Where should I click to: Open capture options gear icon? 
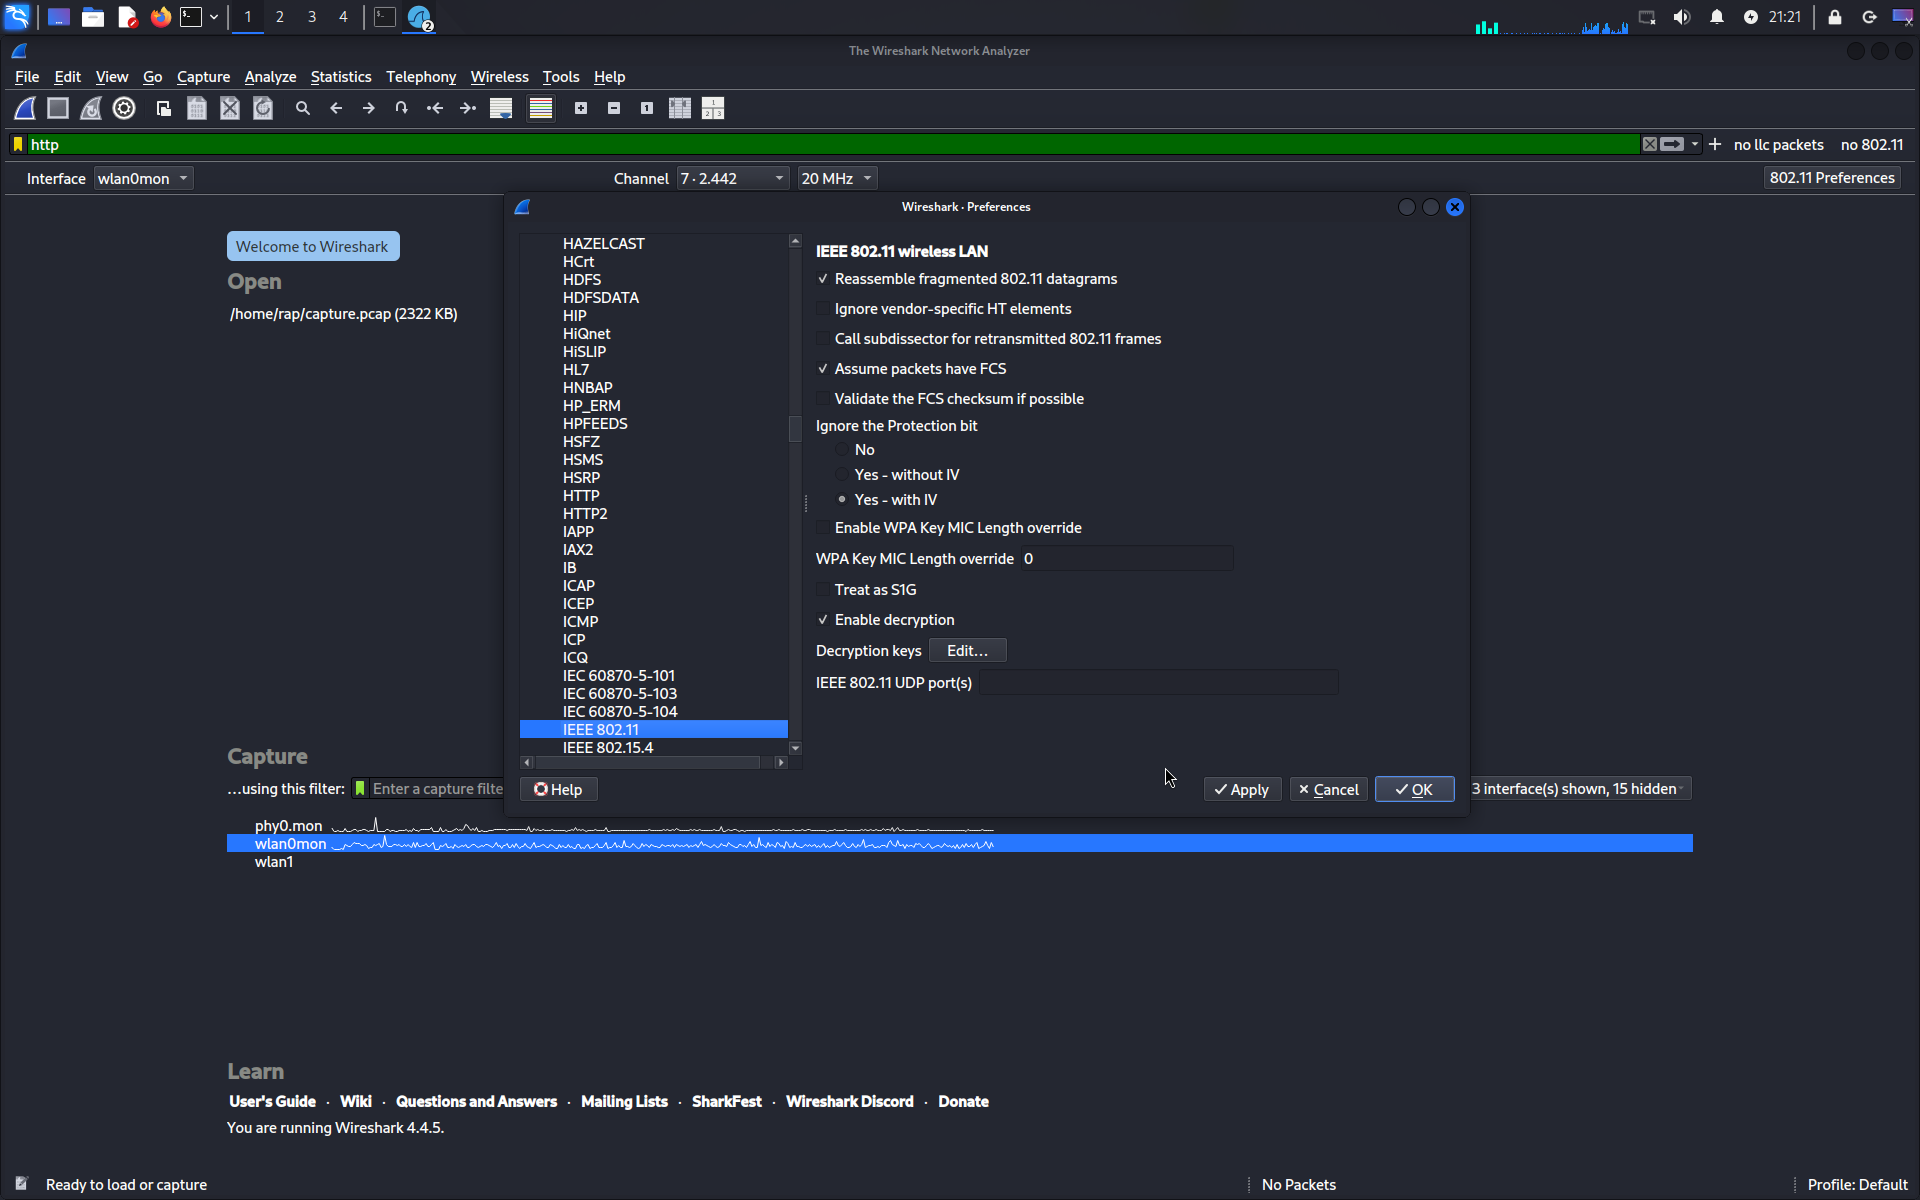(124, 108)
